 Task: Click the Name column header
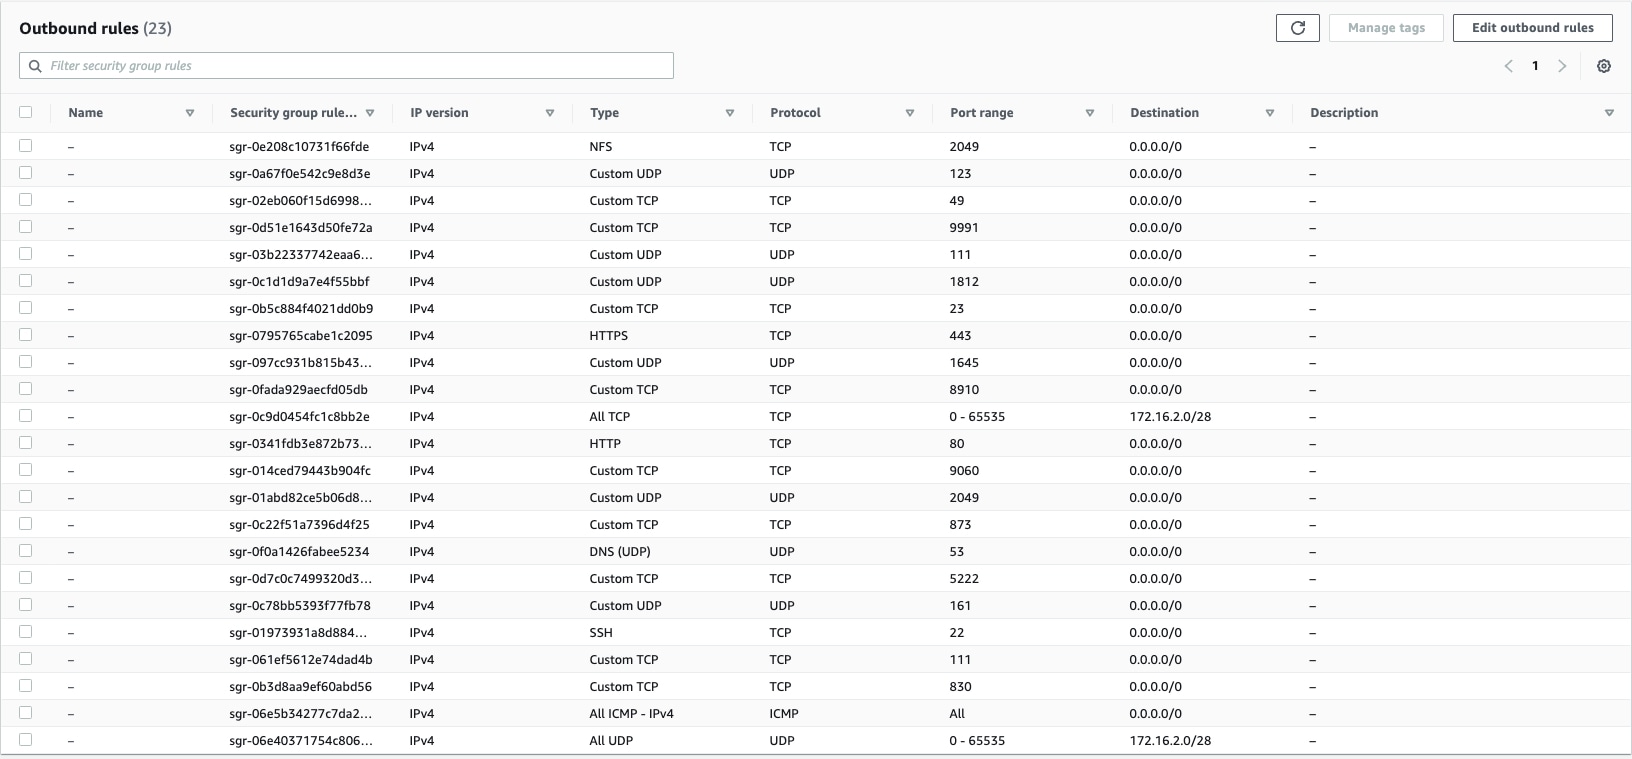pyautogui.click(x=86, y=113)
